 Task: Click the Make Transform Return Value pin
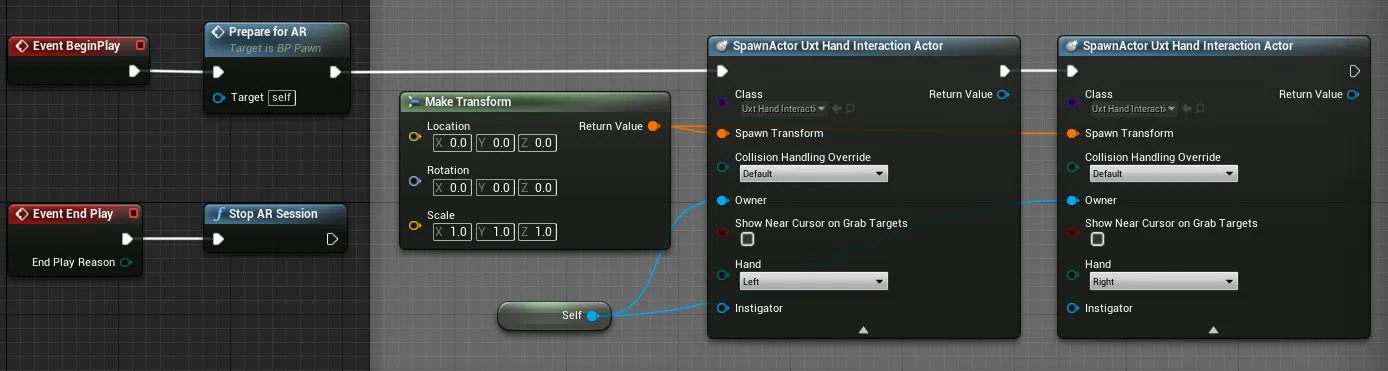click(x=653, y=126)
